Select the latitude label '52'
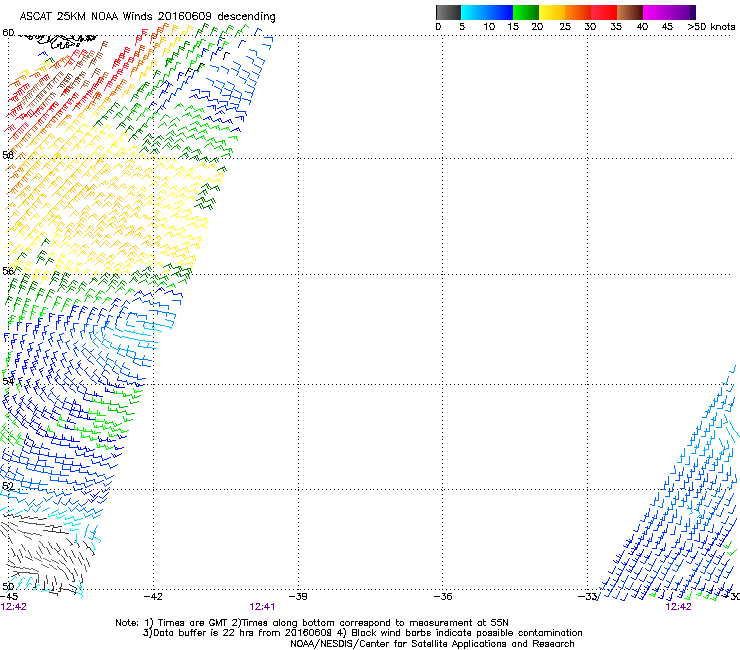 coord(8,486)
